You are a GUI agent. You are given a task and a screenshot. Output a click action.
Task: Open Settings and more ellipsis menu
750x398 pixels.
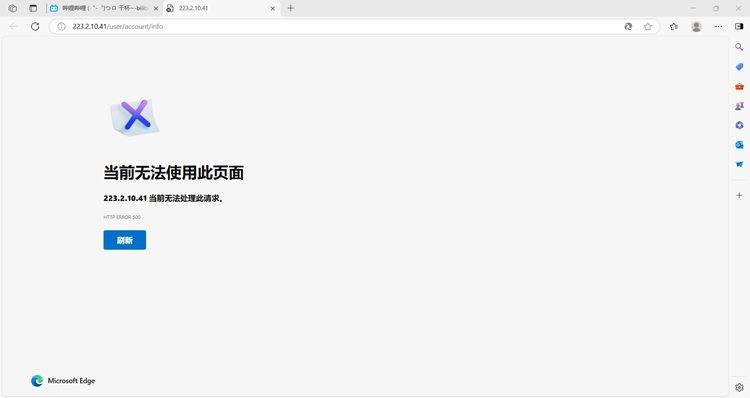(718, 26)
